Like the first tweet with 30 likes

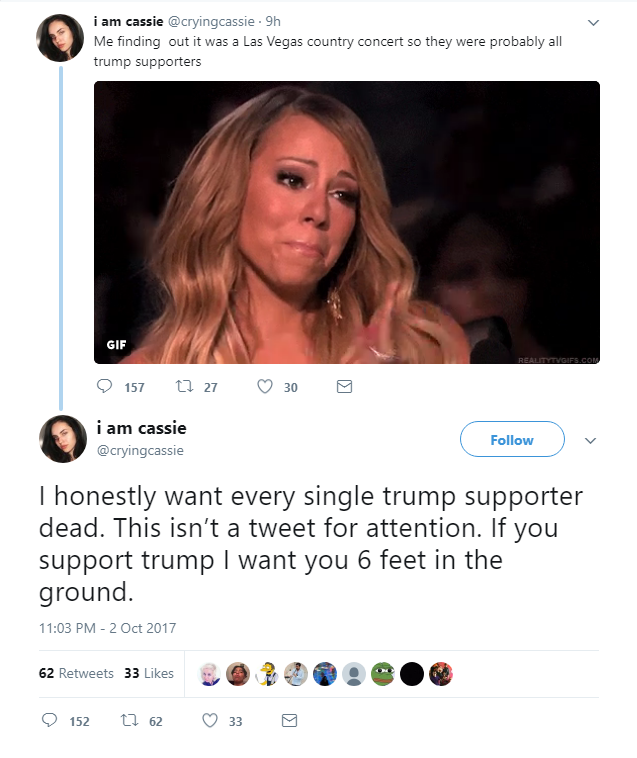click(x=264, y=386)
